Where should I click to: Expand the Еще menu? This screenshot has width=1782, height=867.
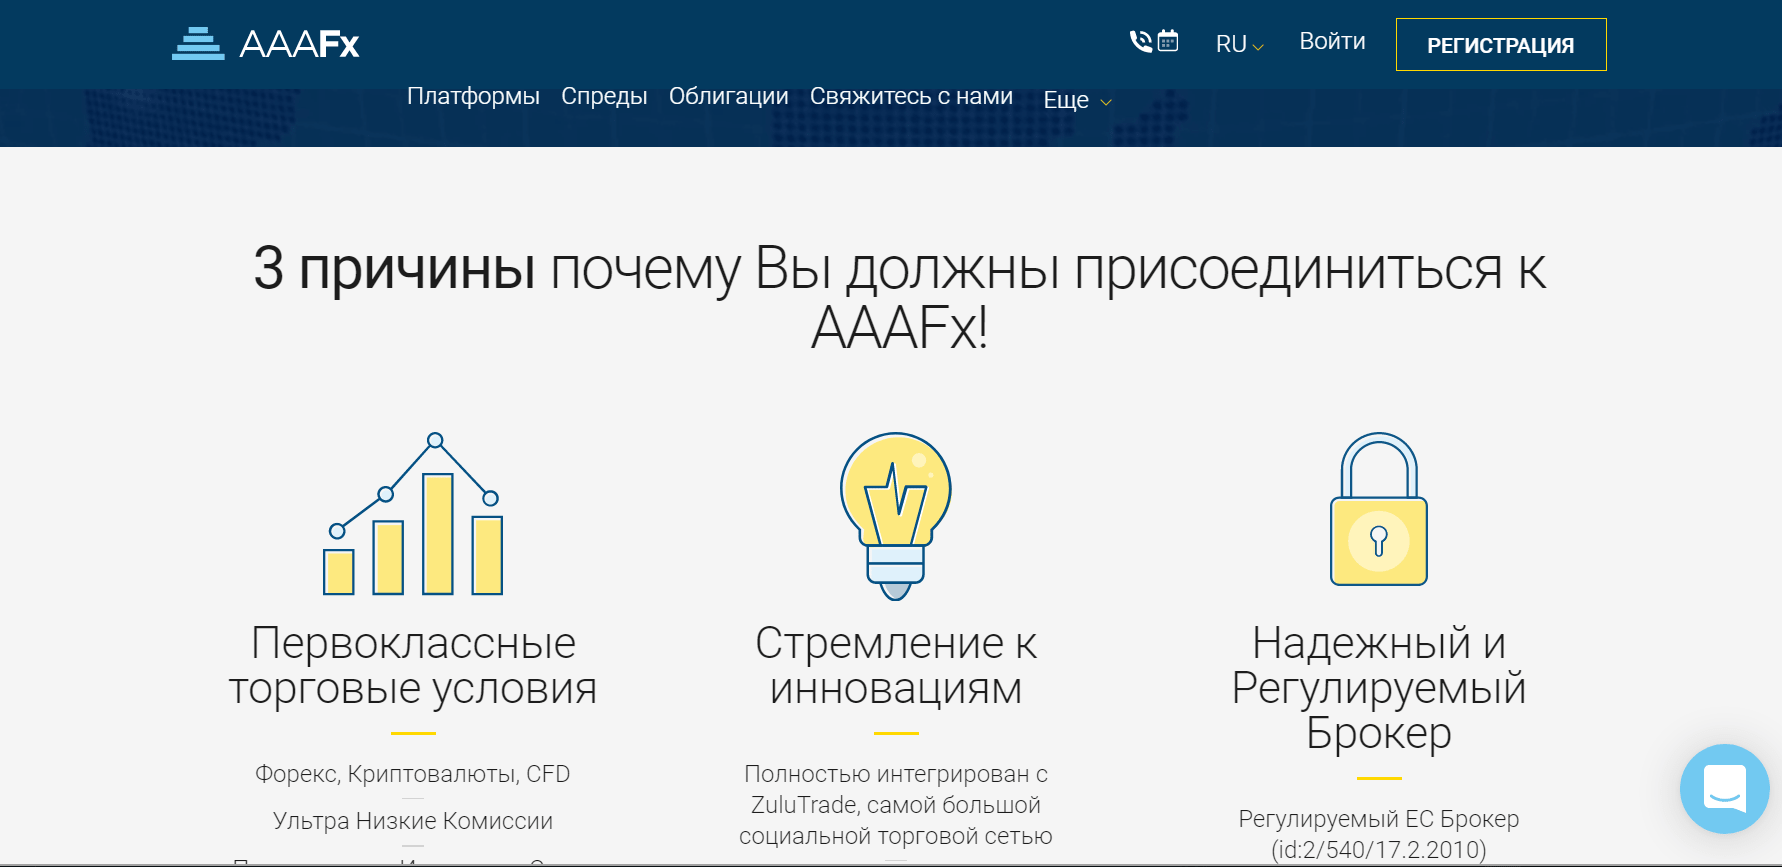coord(1076,100)
